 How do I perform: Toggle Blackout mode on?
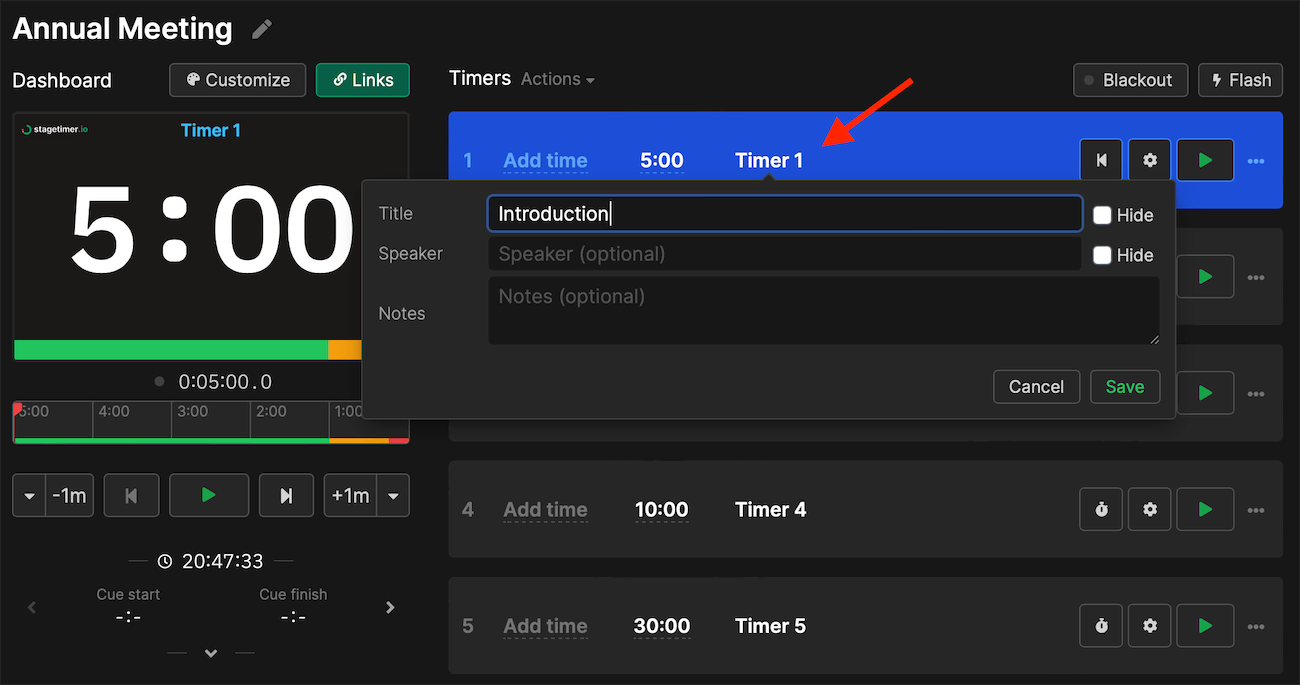click(x=1130, y=80)
